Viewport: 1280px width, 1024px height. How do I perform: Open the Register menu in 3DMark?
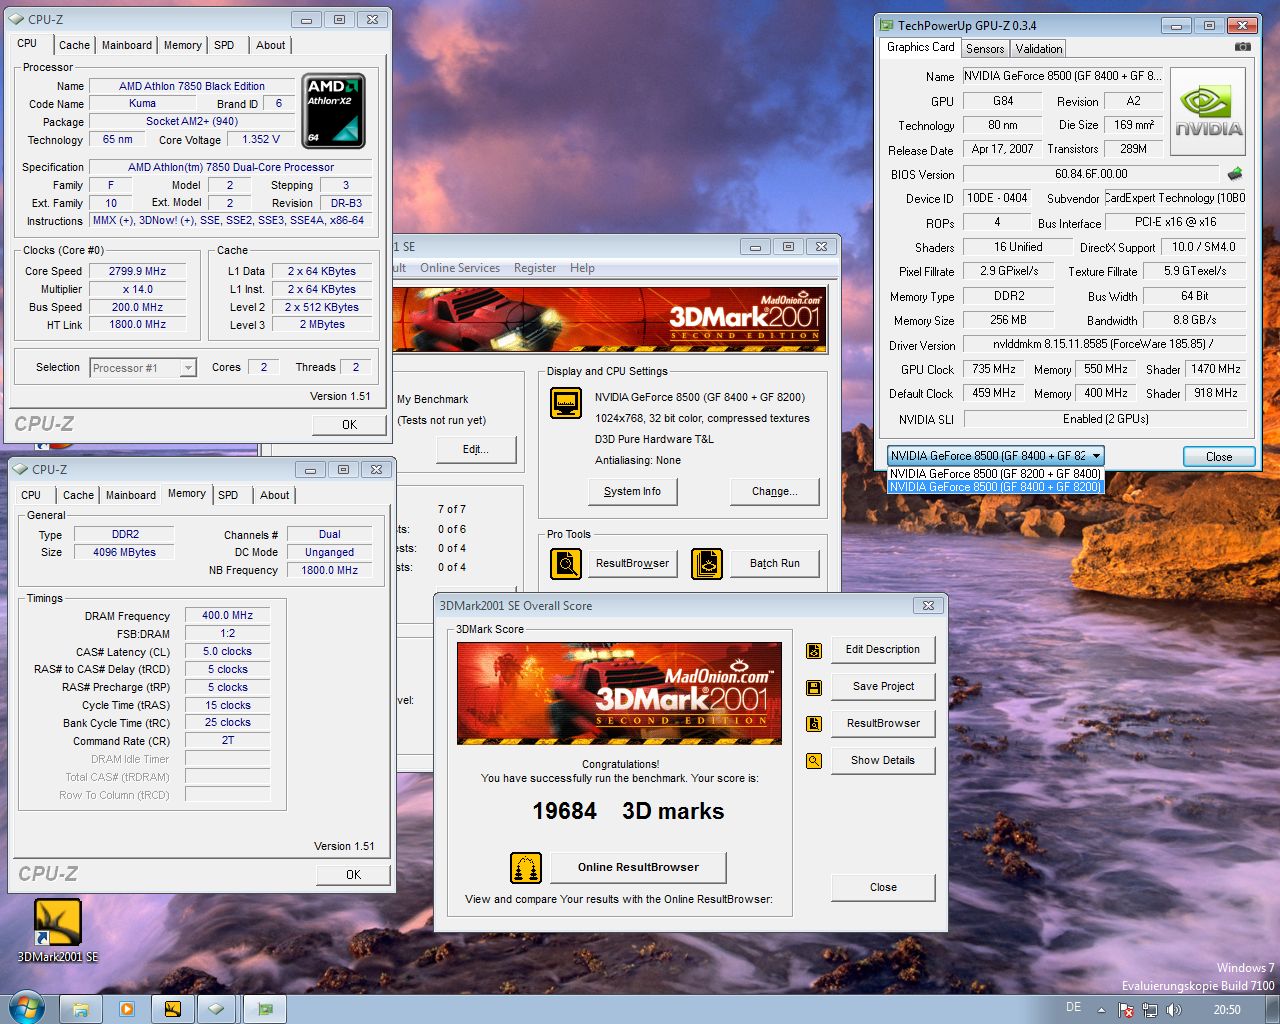pos(535,268)
